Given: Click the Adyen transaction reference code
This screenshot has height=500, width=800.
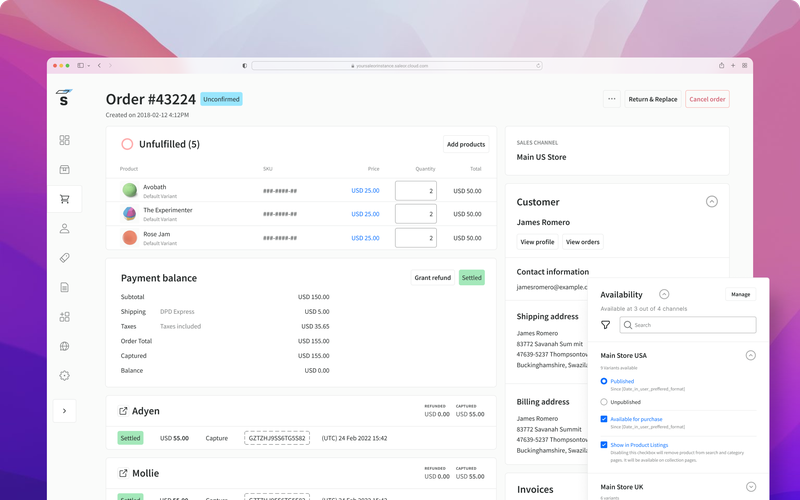Looking at the screenshot, I should pos(277,438).
